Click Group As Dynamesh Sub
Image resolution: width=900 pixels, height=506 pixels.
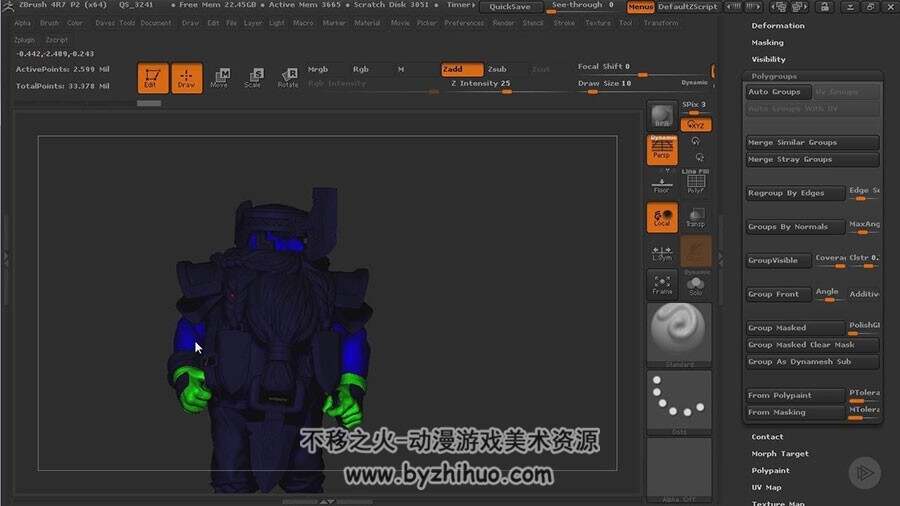click(x=812, y=361)
